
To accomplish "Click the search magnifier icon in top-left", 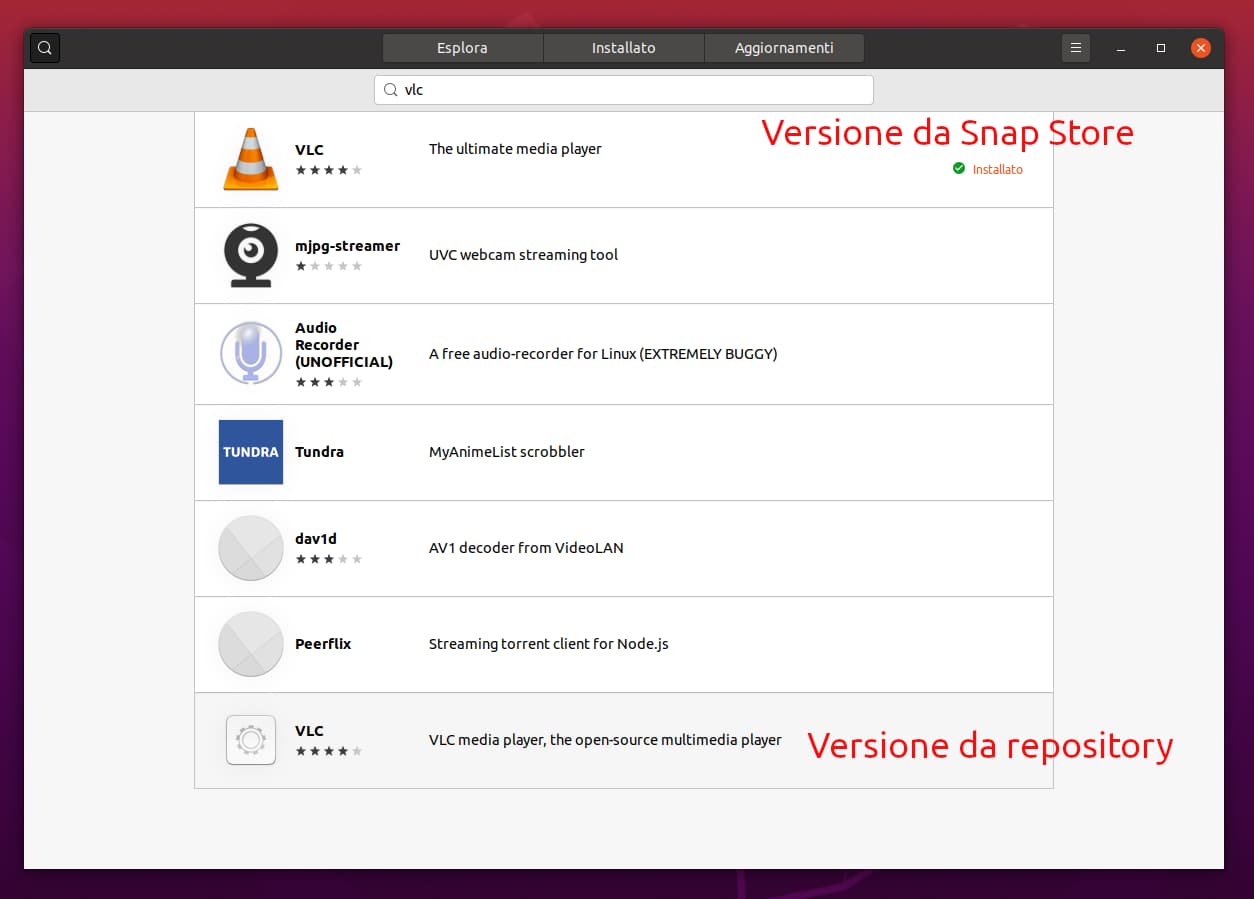I will [x=44, y=47].
